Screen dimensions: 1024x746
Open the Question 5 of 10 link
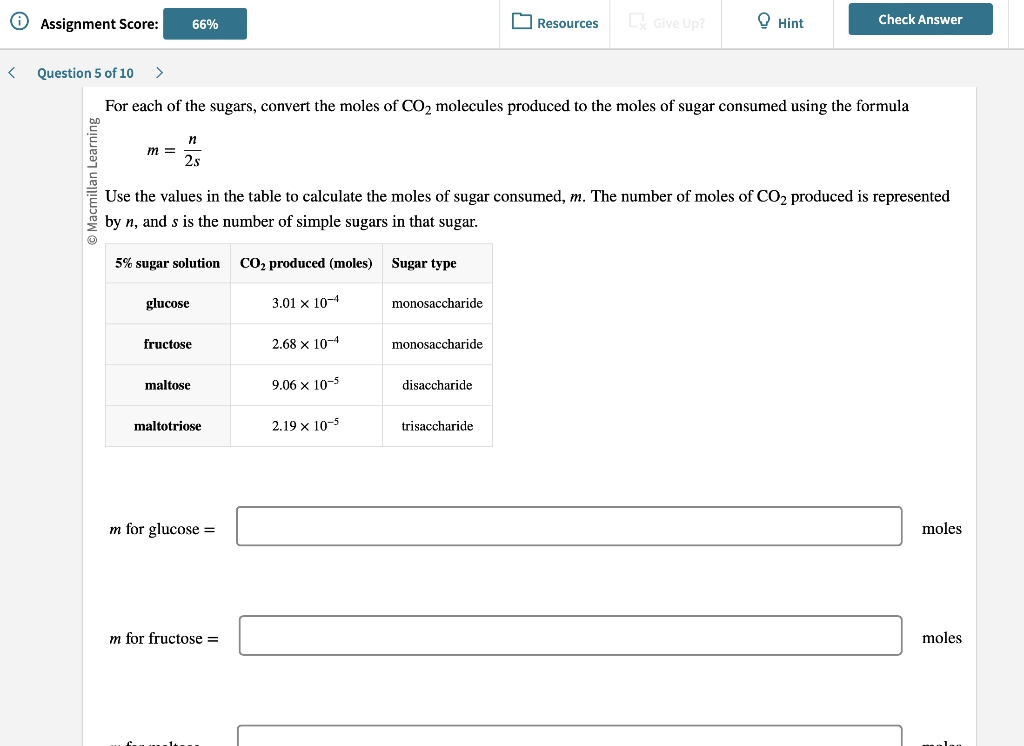(85, 73)
